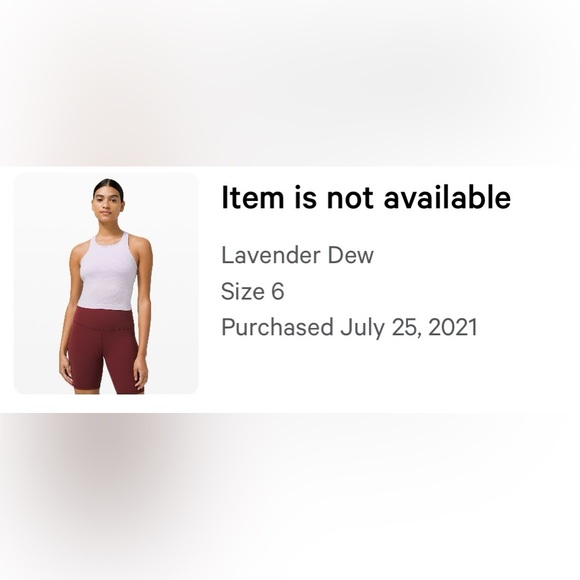Screen dimensions: 580x580
Task: Click the word 'Dew' in color name
Action: click(x=351, y=256)
